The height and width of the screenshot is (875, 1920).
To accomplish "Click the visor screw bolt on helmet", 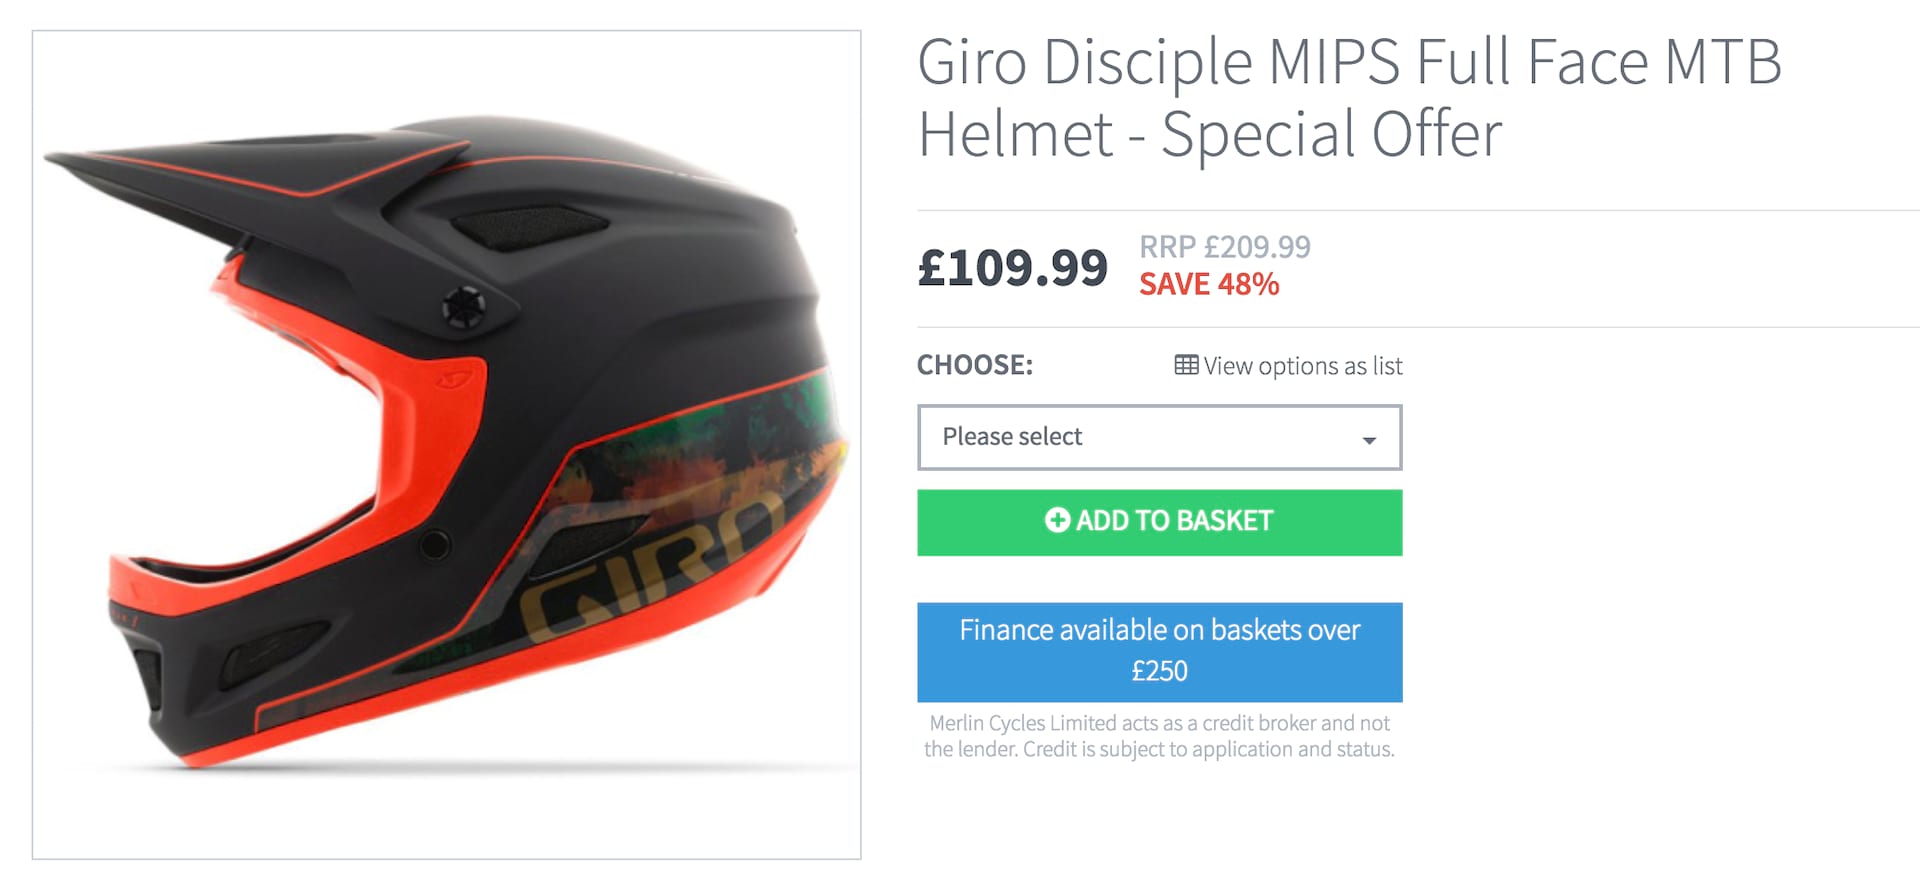I will (463, 307).
